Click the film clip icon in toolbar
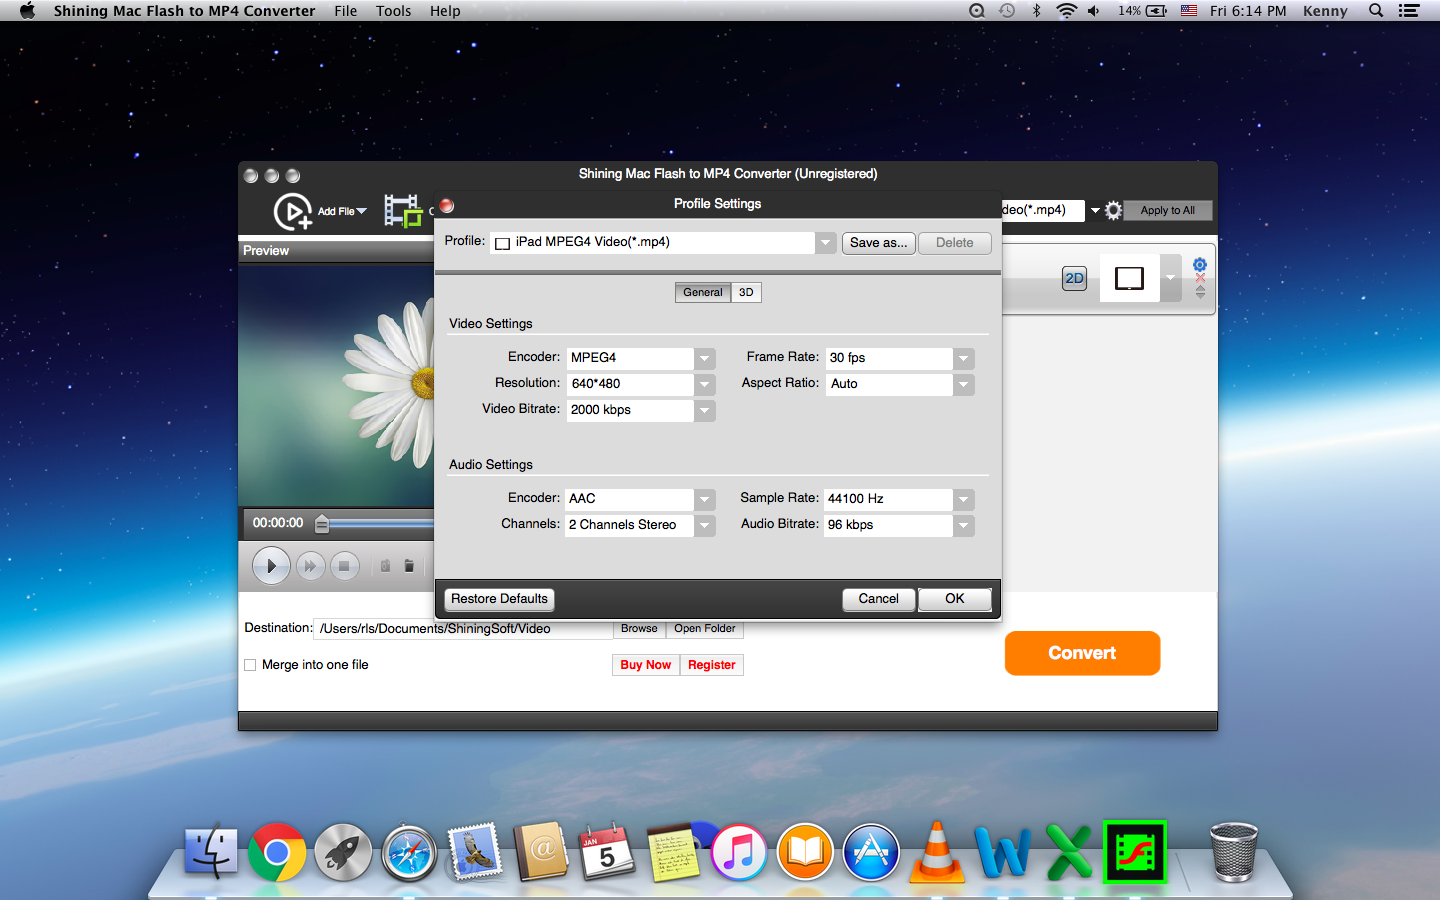Image resolution: width=1440 pixels, height=900 pixels. click(403, 211)
